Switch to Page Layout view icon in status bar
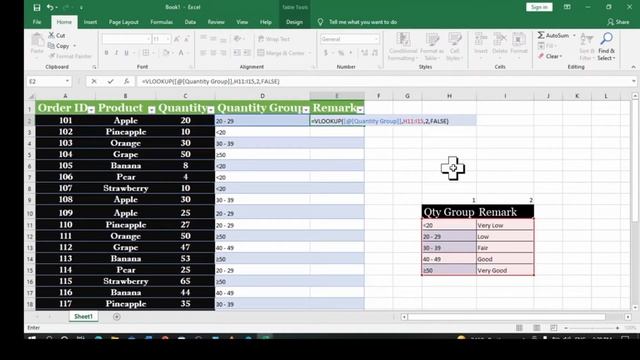Screen dimensions: 640x360 [536, 328]
